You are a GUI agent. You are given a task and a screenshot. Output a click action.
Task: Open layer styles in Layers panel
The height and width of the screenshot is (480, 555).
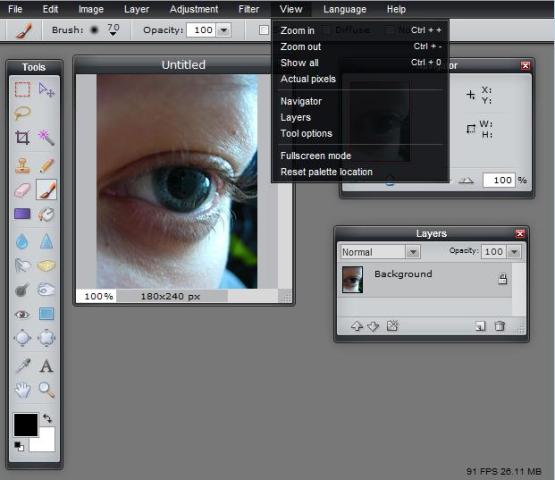click(x=393, y=326)
